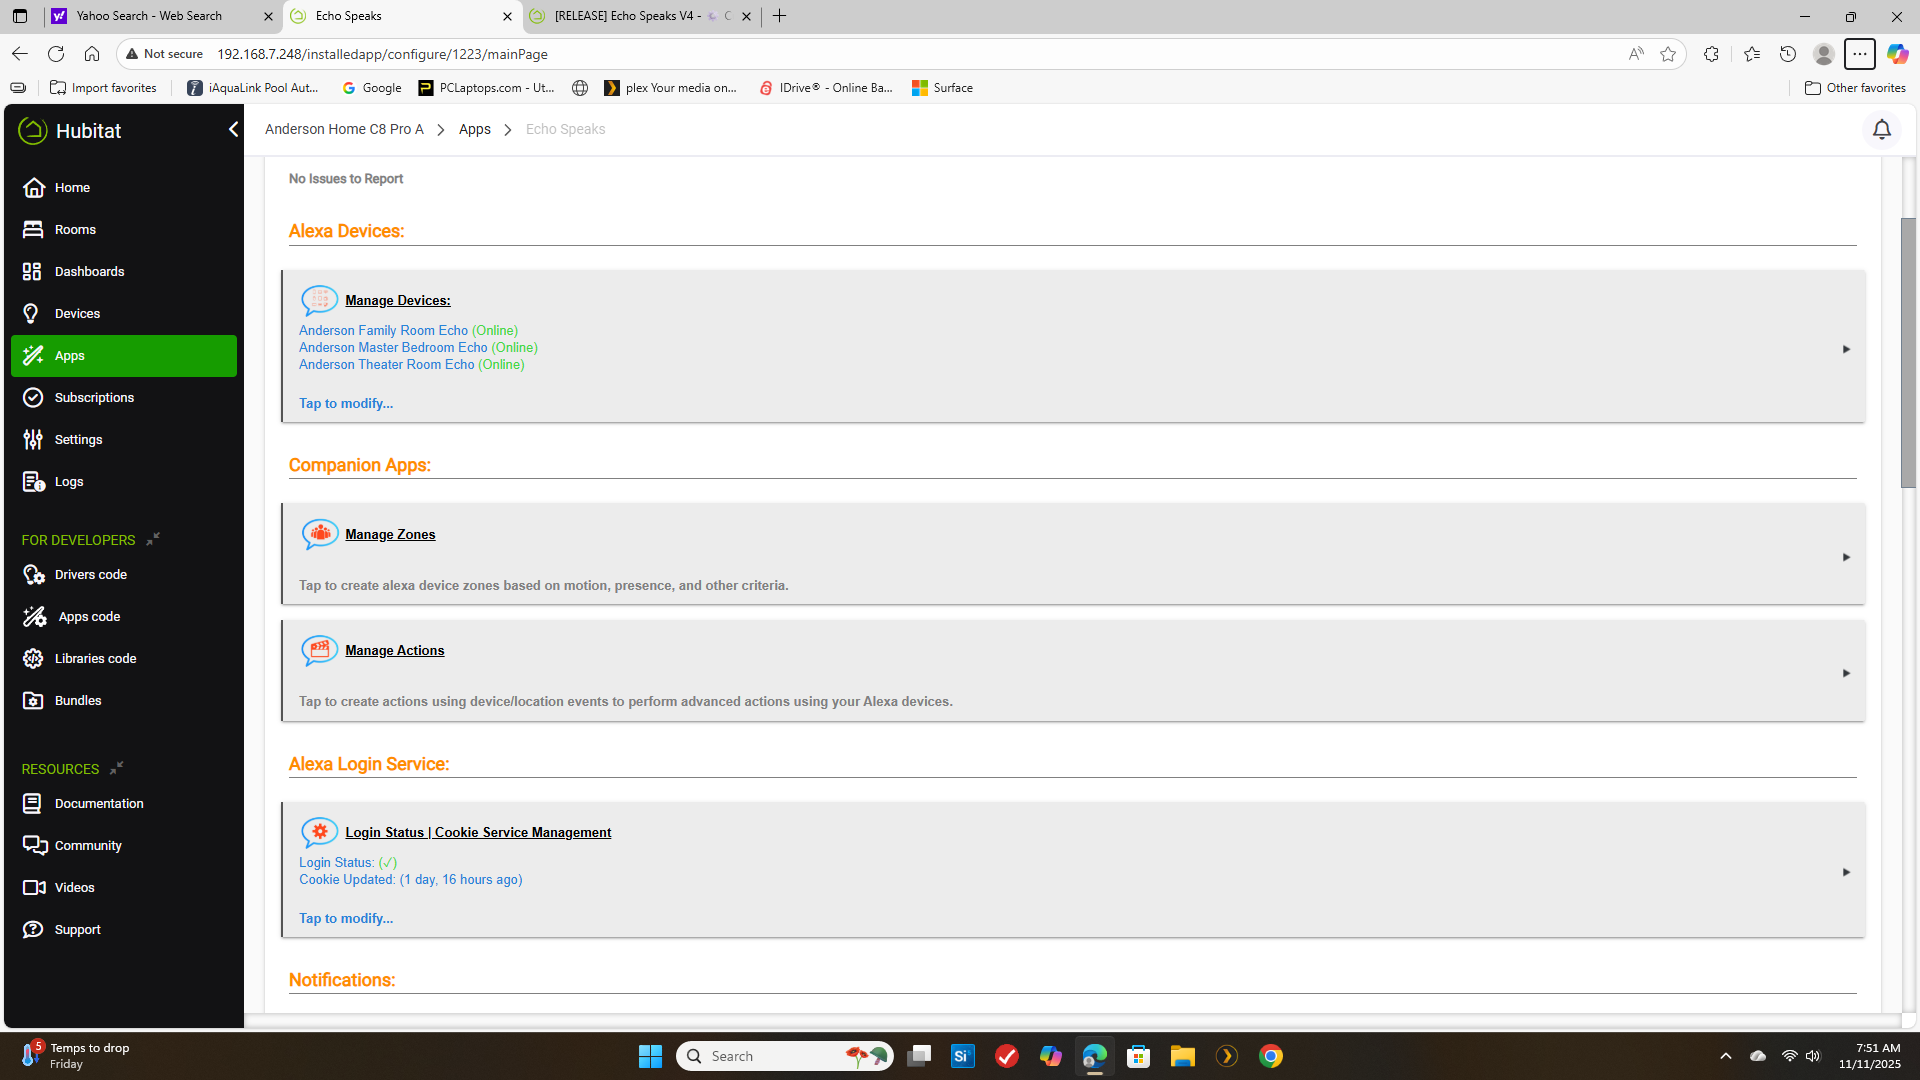Open Rooms from the sidebar

tap(75, 230)
